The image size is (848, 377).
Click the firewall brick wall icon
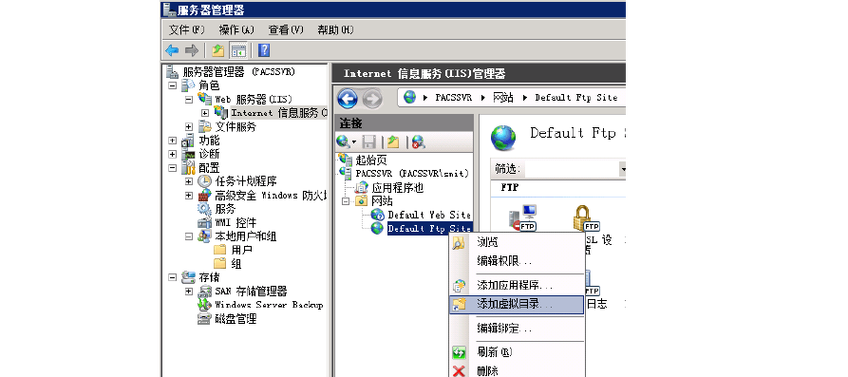[204, 195]
